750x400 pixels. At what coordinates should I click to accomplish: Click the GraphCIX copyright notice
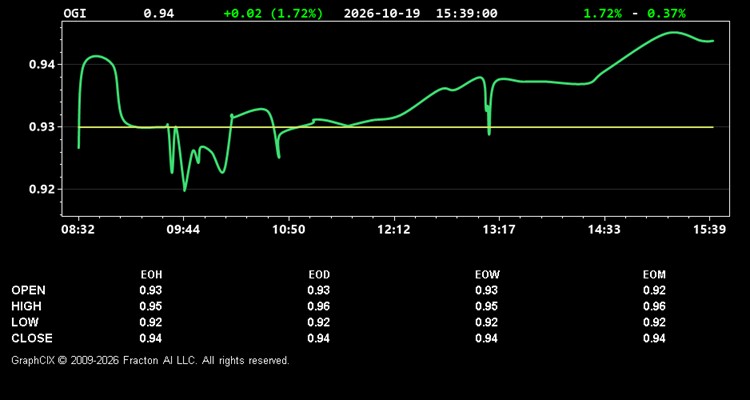coord(151,360)
